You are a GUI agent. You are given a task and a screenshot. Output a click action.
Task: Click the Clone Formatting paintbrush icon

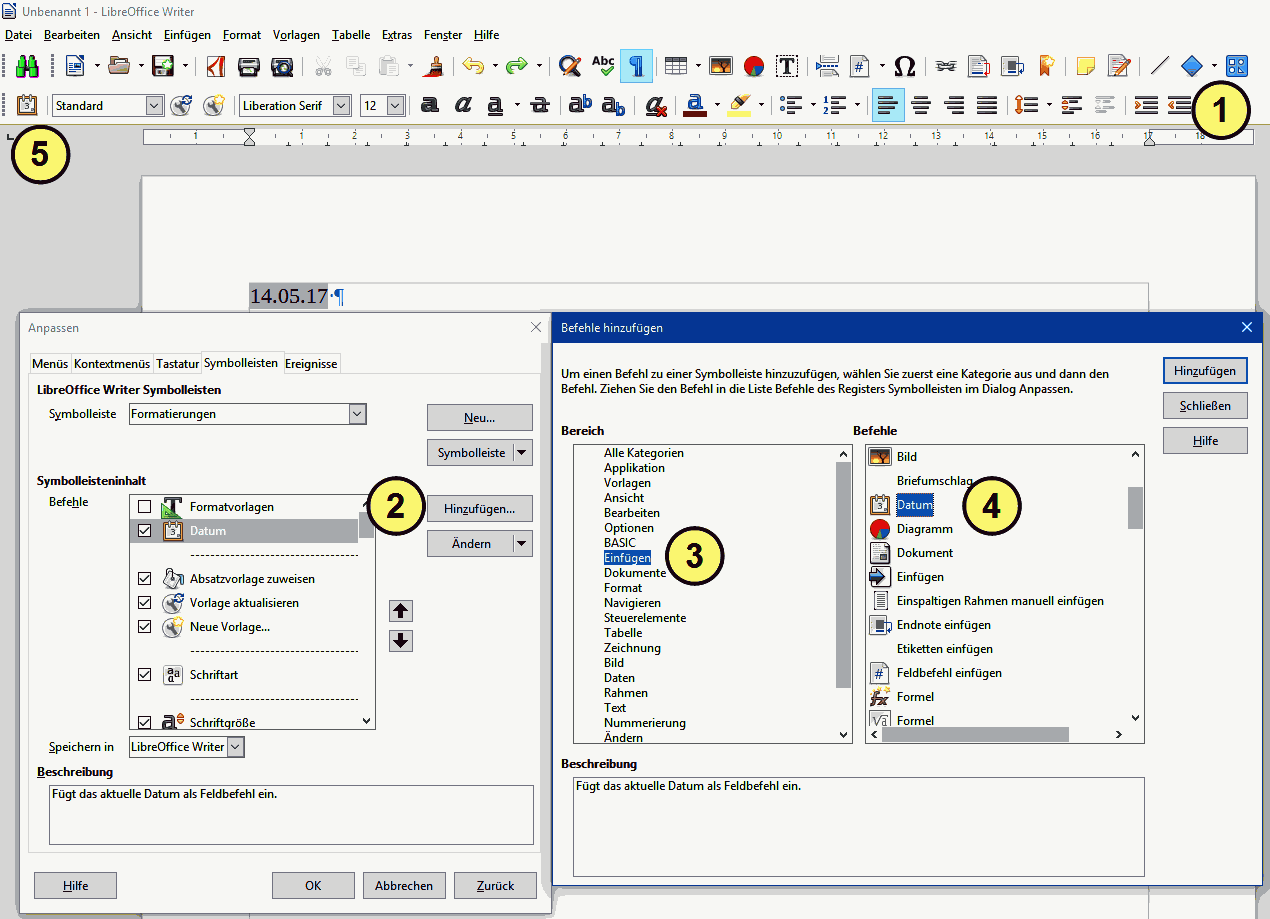tap(434, 66)
